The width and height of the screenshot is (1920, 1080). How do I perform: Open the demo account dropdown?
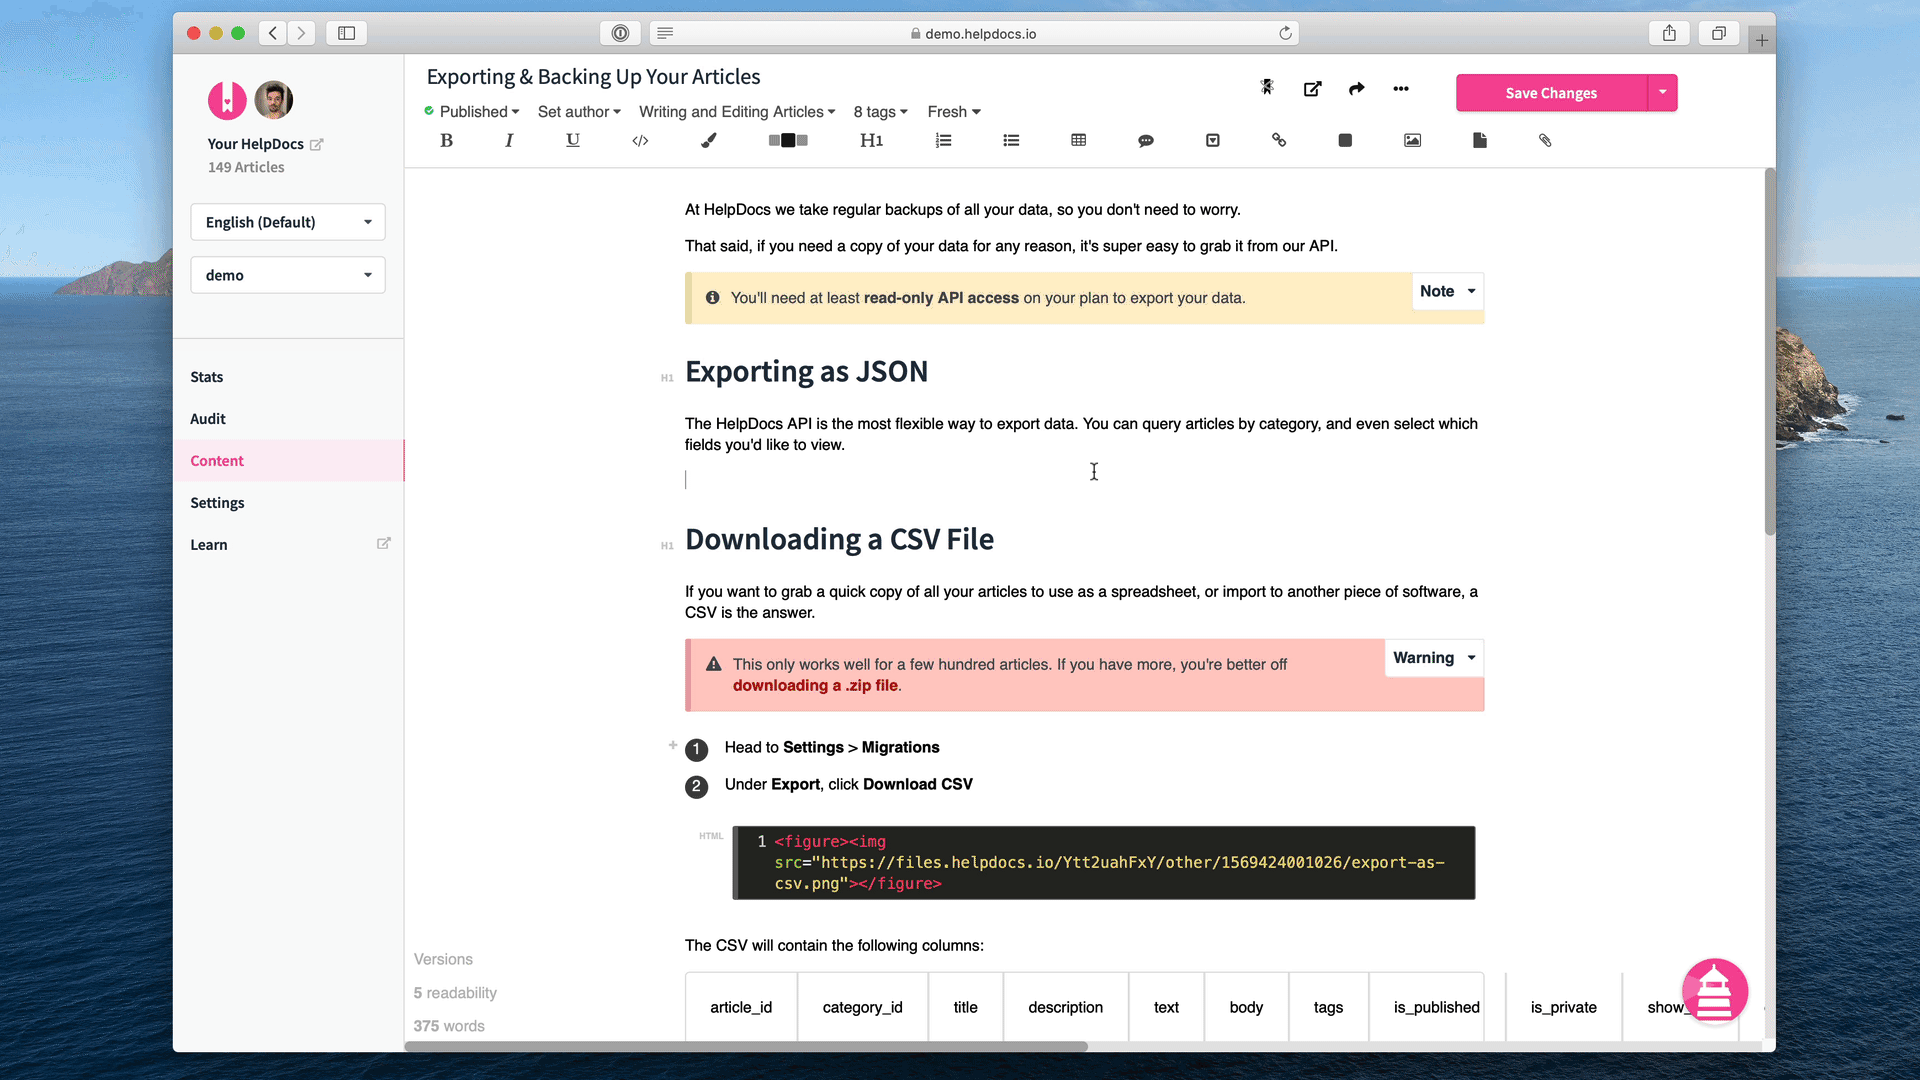tap(288, 275)
